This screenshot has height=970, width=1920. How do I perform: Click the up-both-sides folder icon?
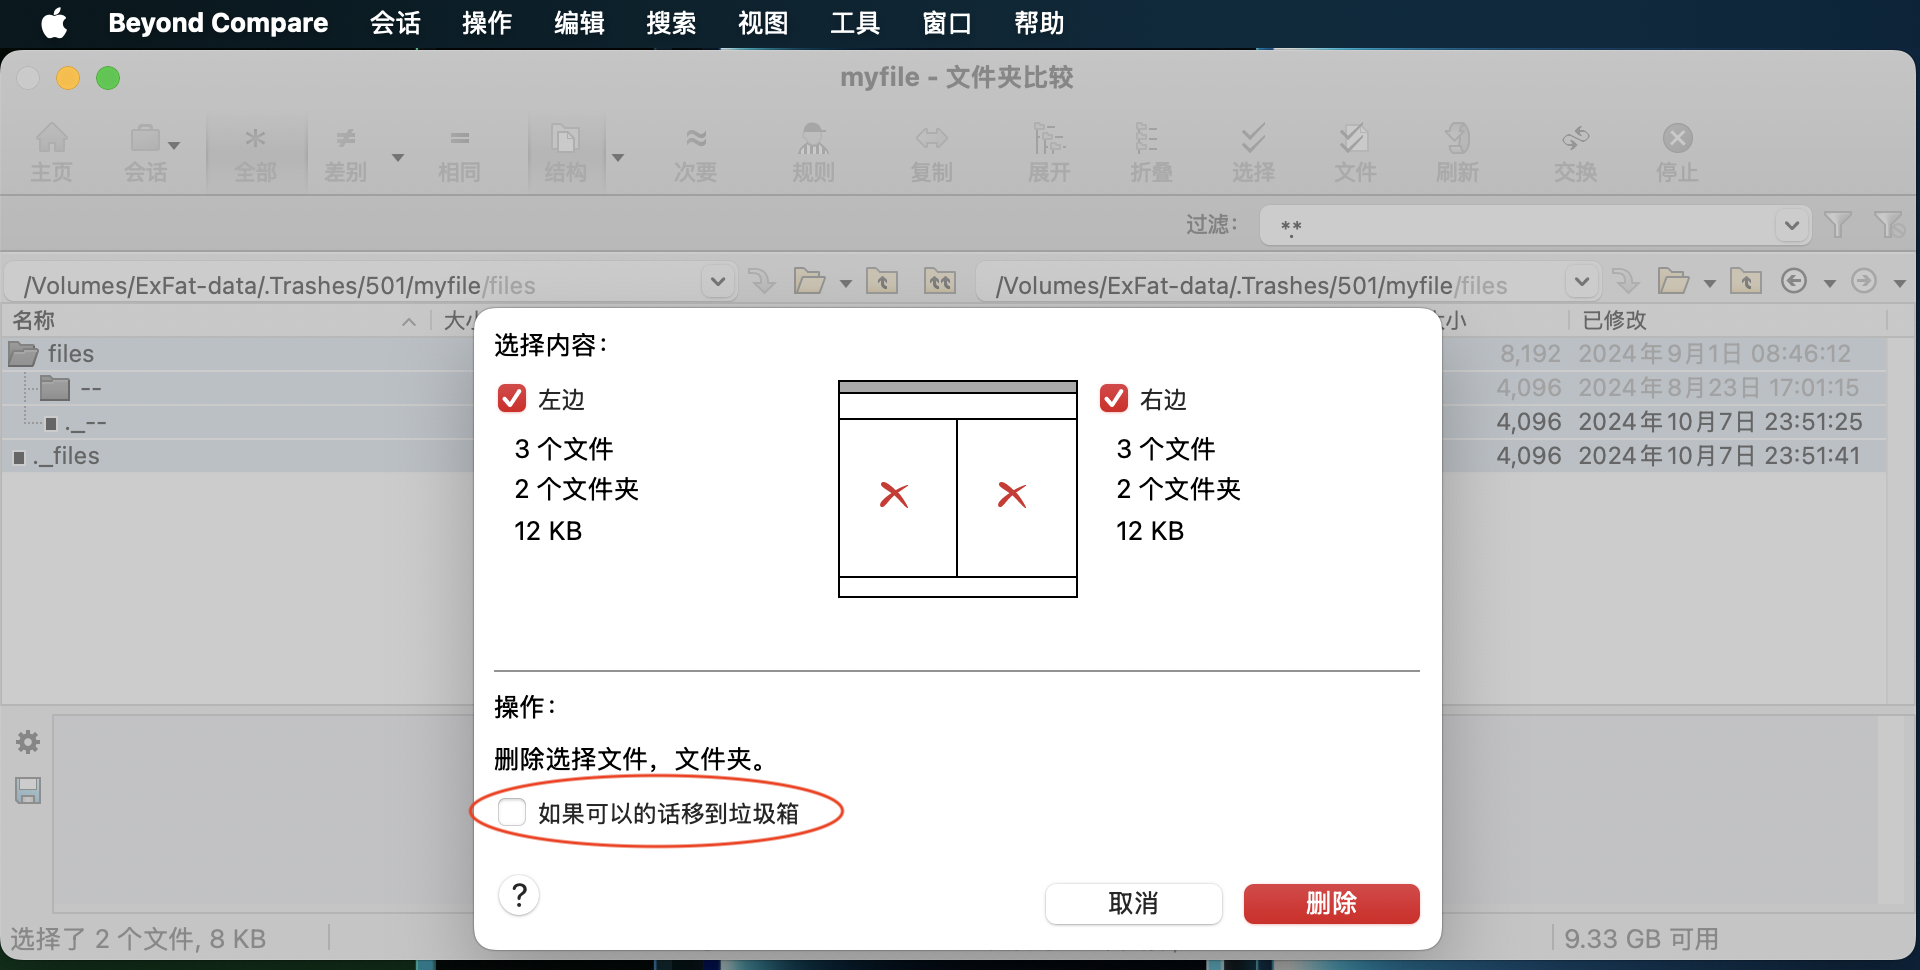940,281
